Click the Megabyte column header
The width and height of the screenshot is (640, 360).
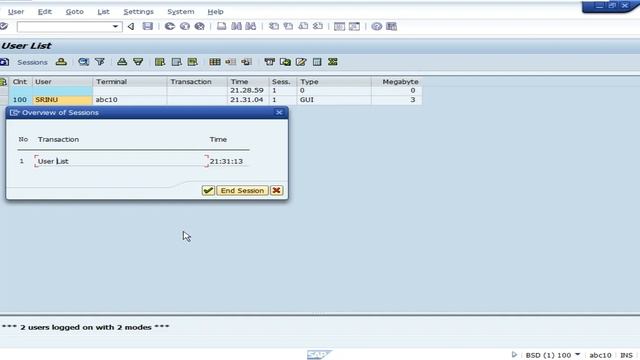(x=396, y=82)
